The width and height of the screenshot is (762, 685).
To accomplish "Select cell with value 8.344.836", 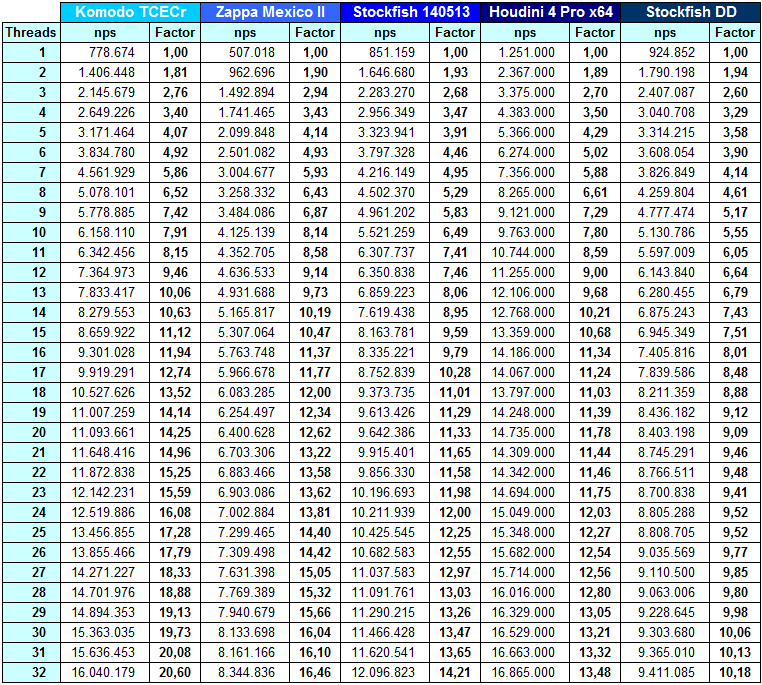I will pyautogui.click(x=245, y=672).
